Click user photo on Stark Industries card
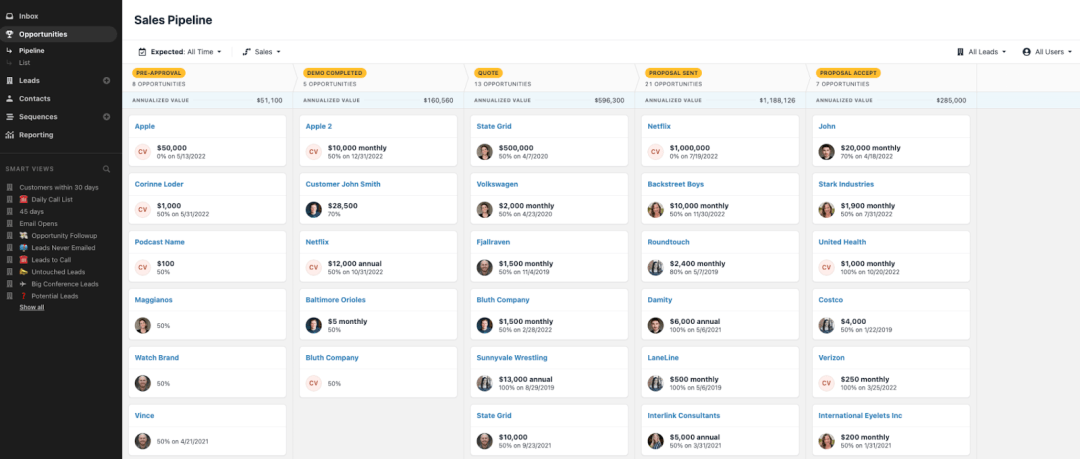The width and height of the screenshot is (1080, 459). click(x=826, y=209)
